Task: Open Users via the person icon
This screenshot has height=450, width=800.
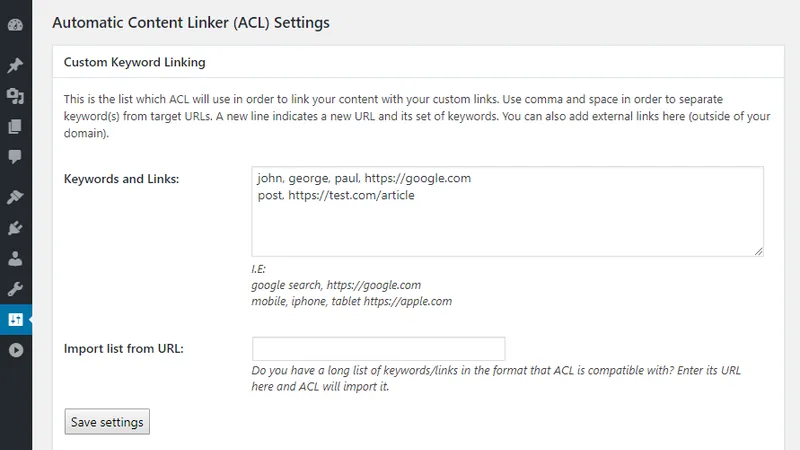Action: coord(15,259)
